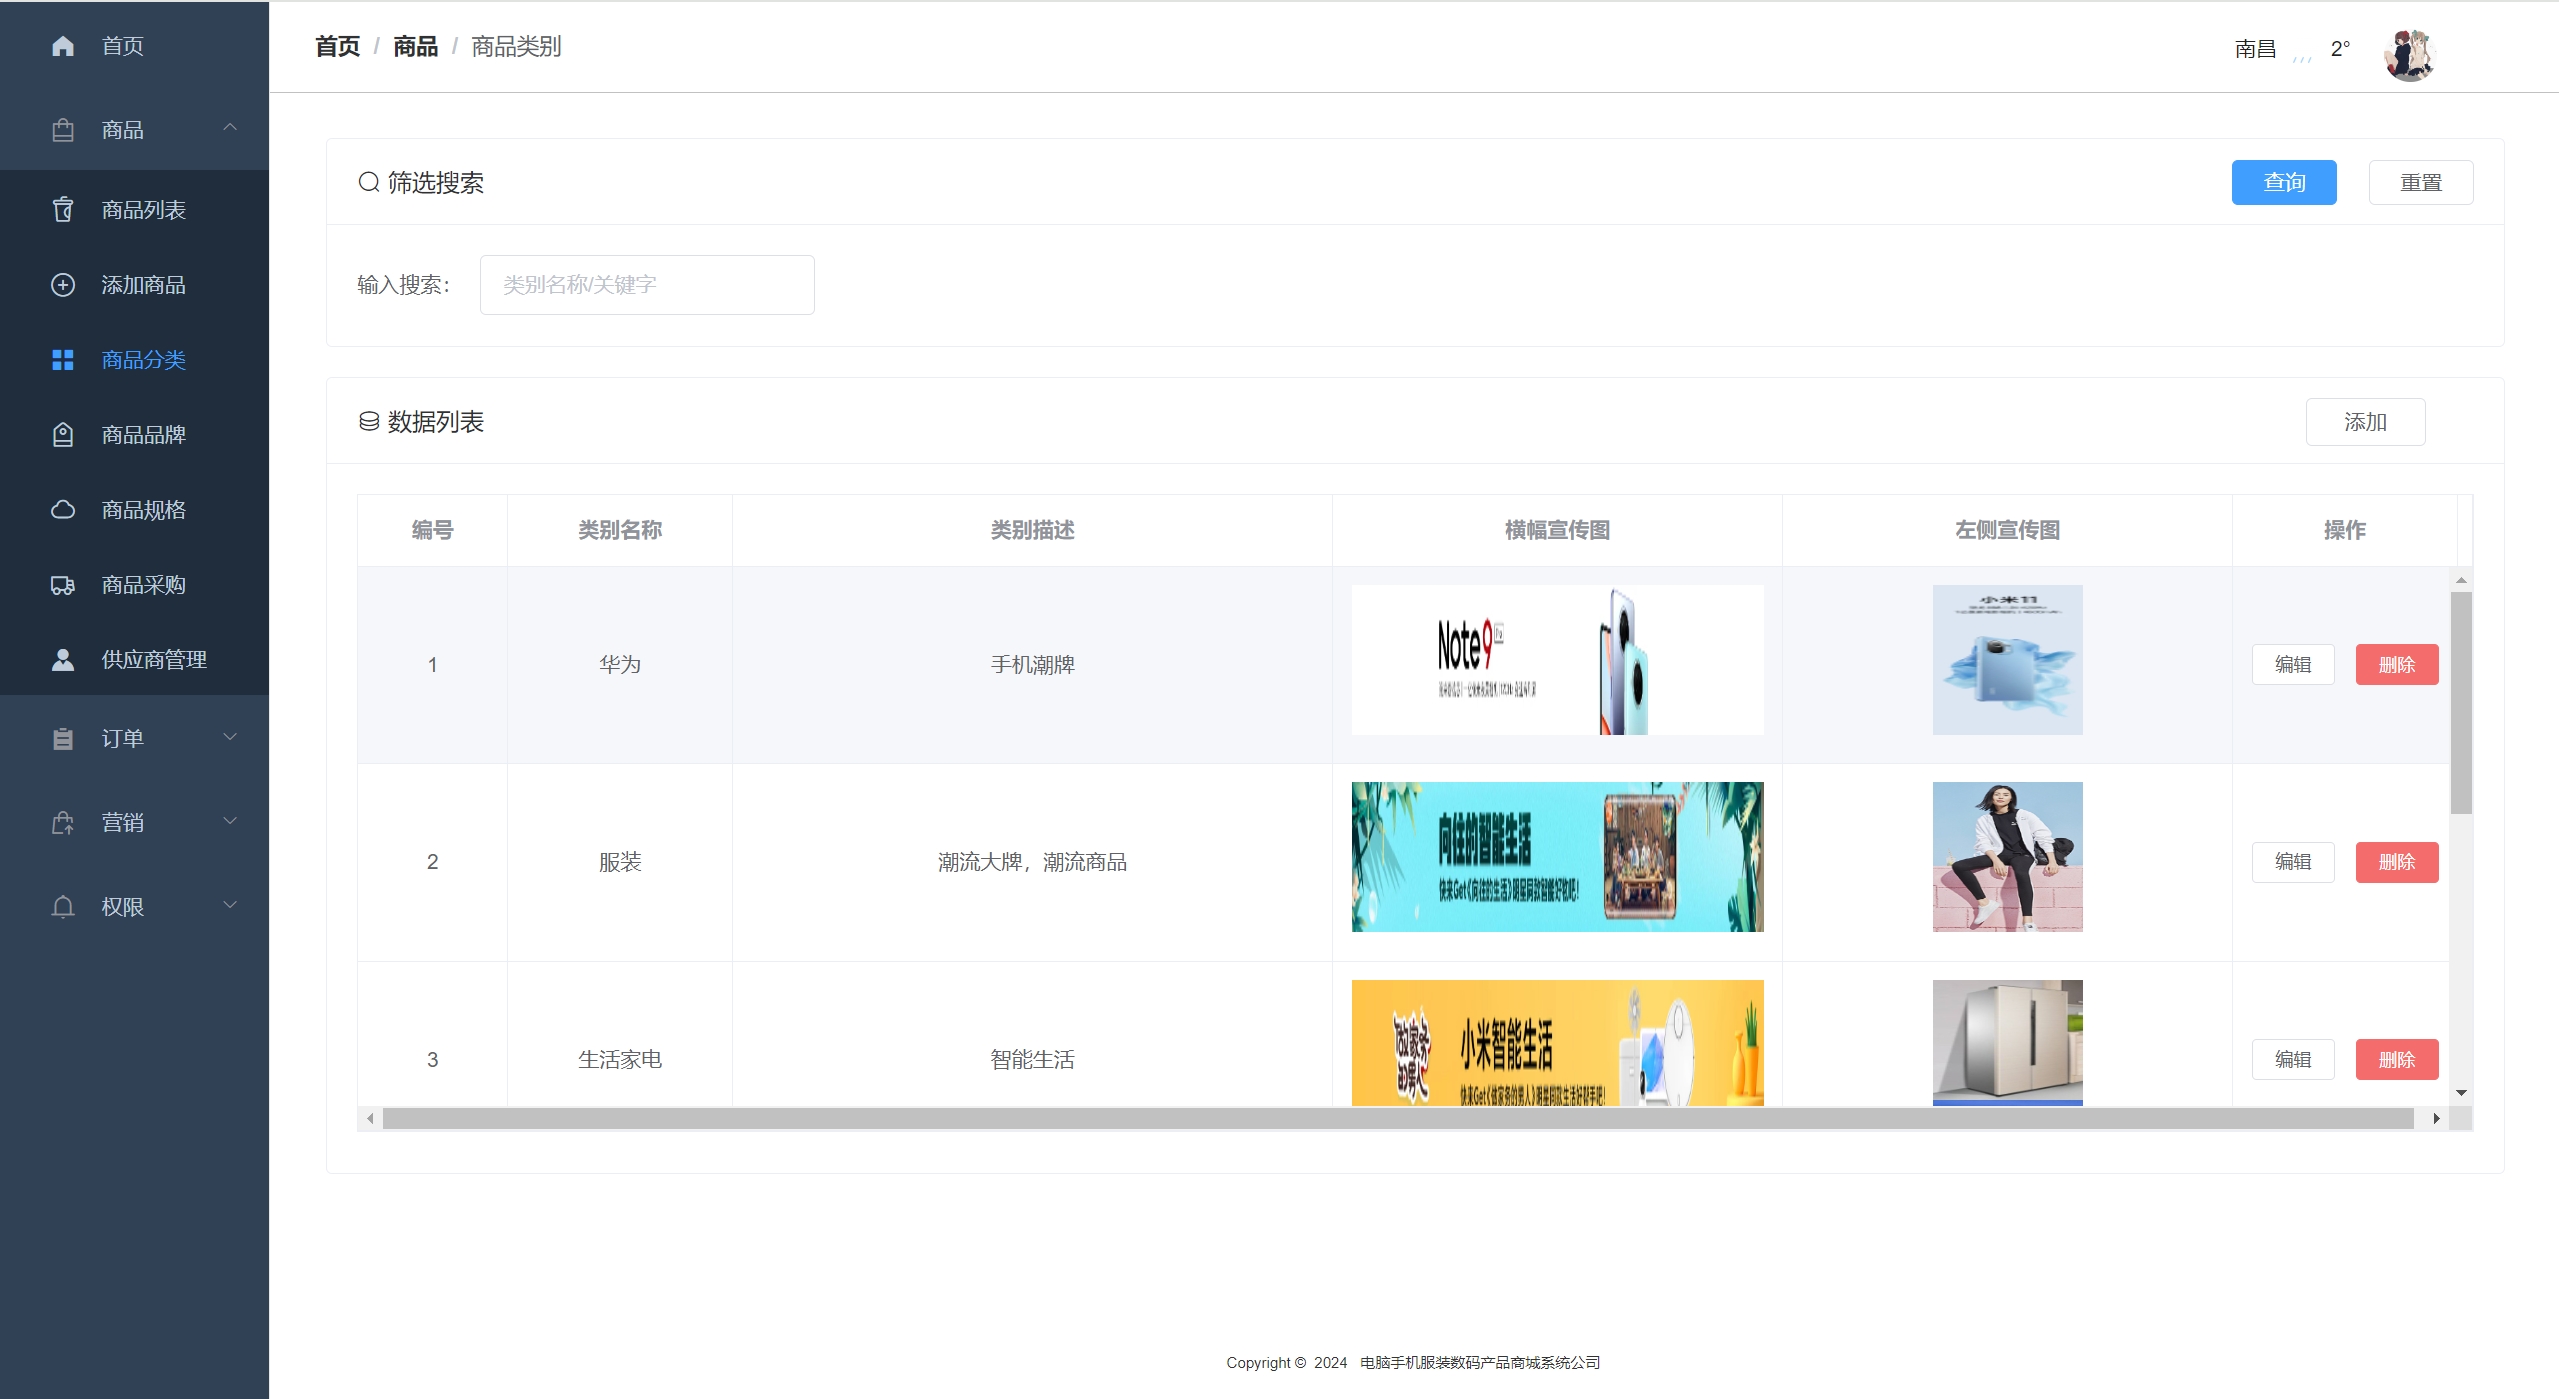The image size is (2559, 1399).
Task: Click the 商品采购 truck icon
Action: [x=63, y=585]
